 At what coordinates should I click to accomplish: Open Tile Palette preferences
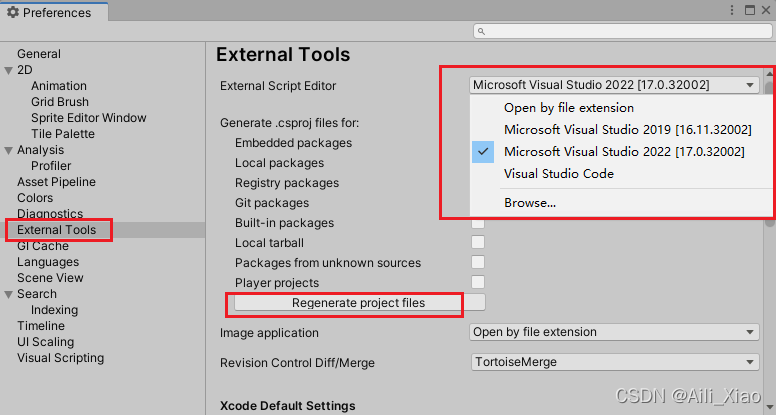coord(63,134)
